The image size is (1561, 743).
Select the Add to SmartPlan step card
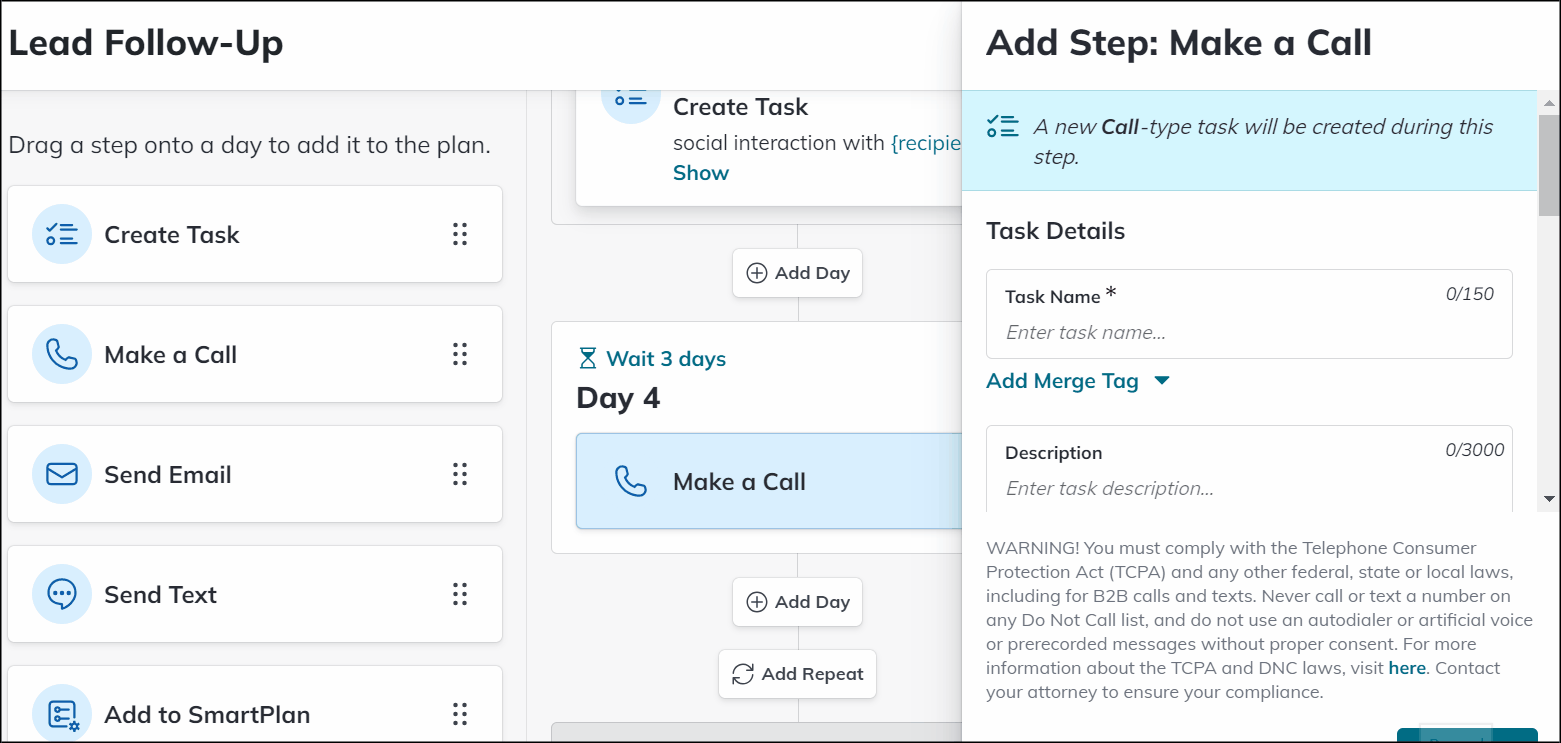pos(255,704)
